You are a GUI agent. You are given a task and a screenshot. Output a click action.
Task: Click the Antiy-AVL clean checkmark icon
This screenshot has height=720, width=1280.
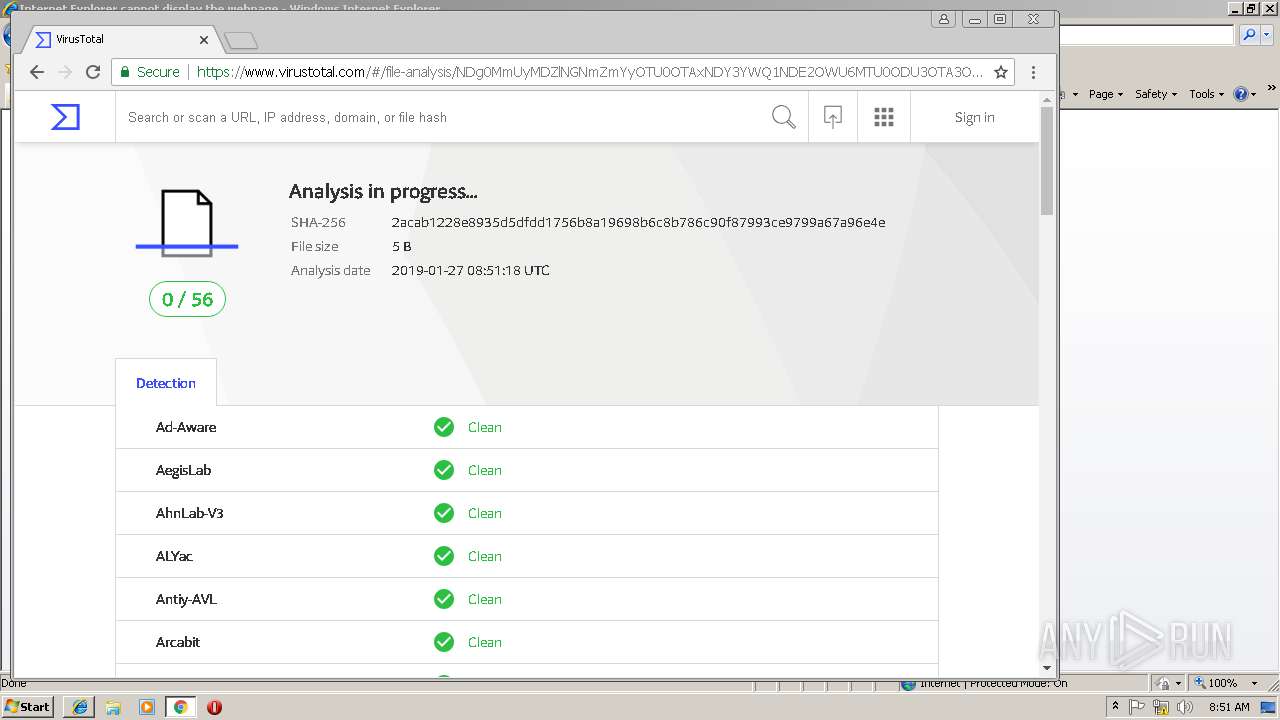[x=444, y=599]
